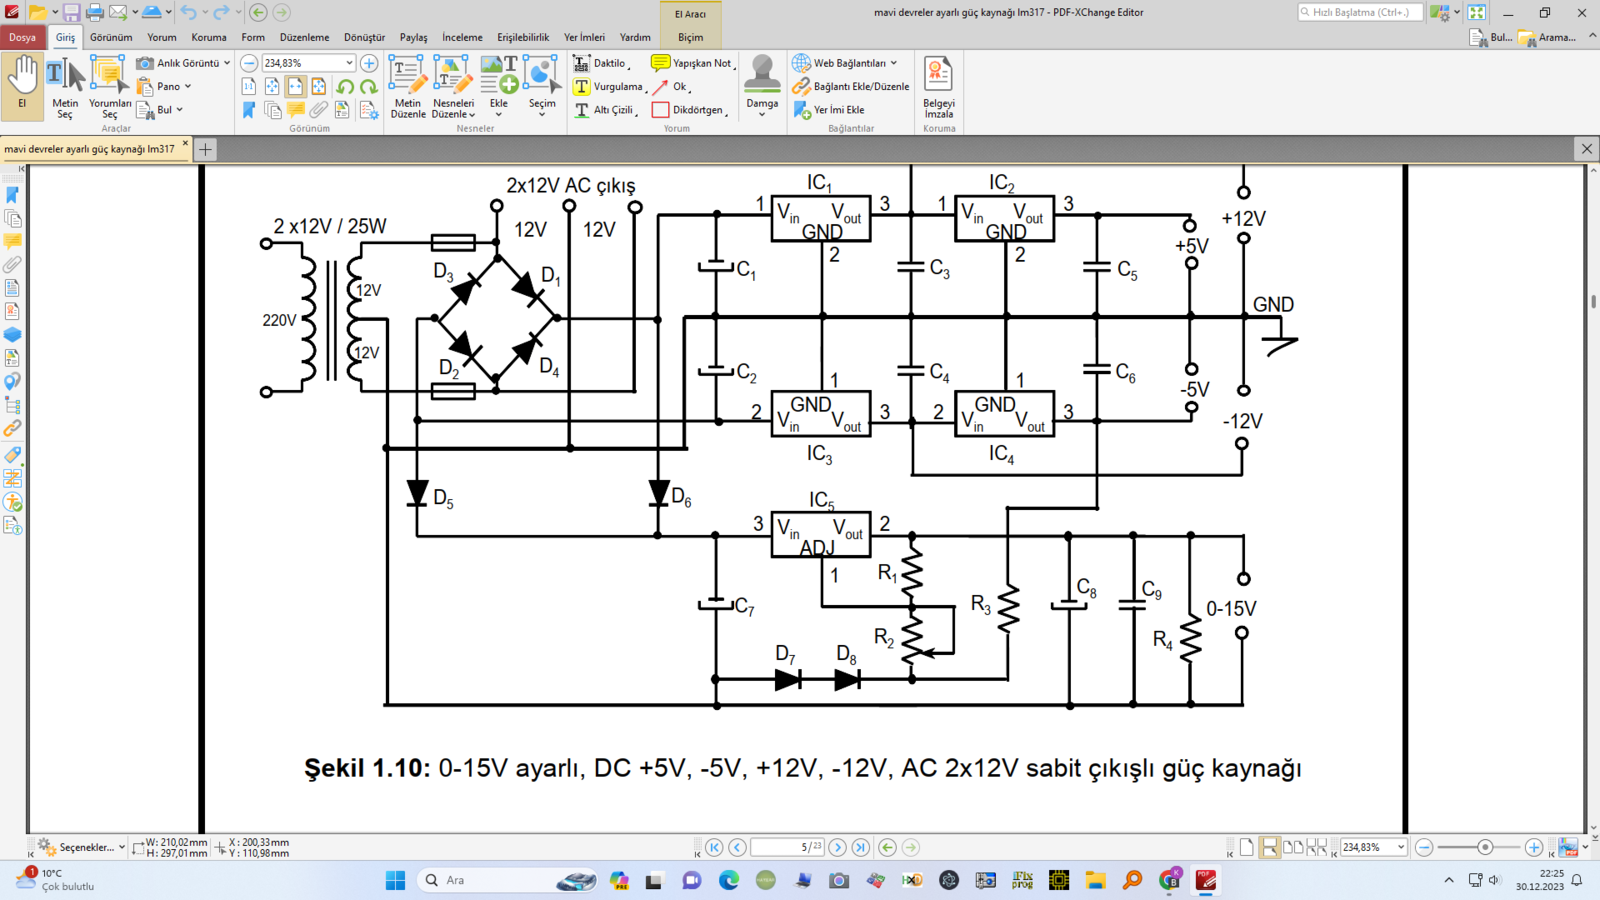Image resolution: width=1600 pixels, height=900 pixels.
Task: Switch to the Yorum ribbon tab
Action: coord(161,37)
